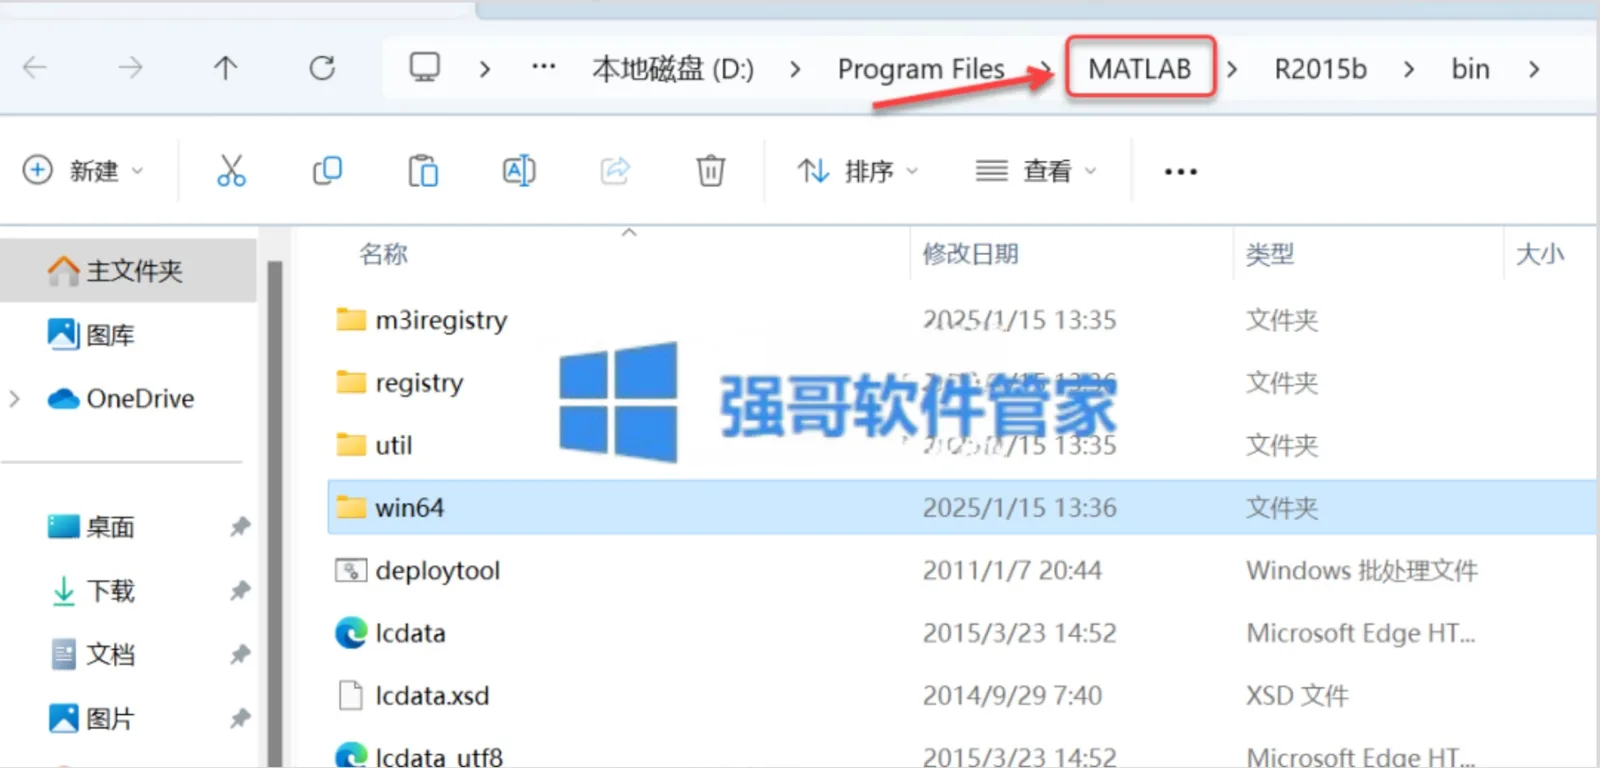Open the Program Files breadcrumb
The width and height of the screenshot is (1600, 768).
(x=921, y=69)
